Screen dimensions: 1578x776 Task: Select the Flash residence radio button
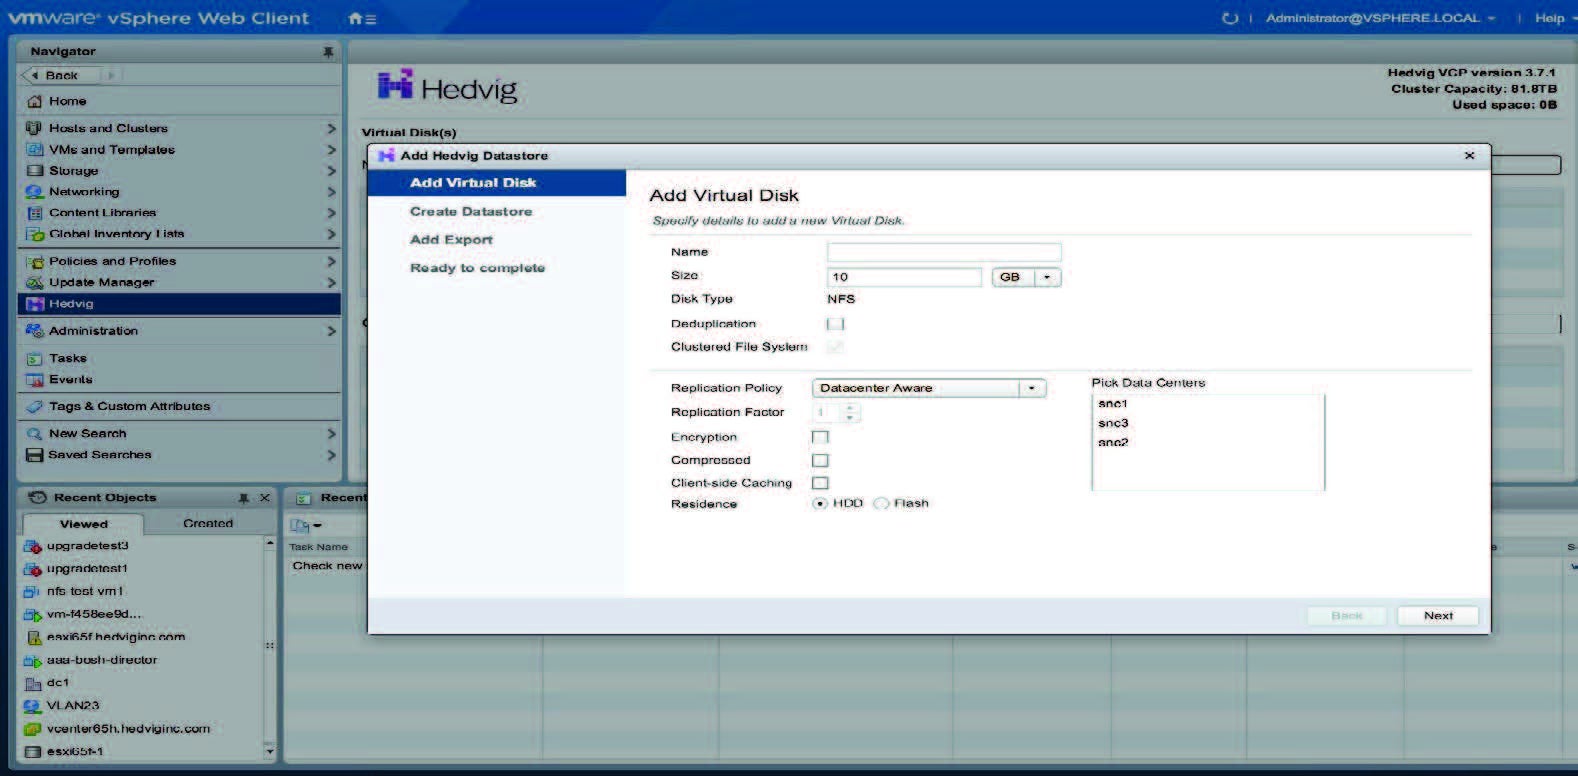pyautogui.click(x=881, y=504)
